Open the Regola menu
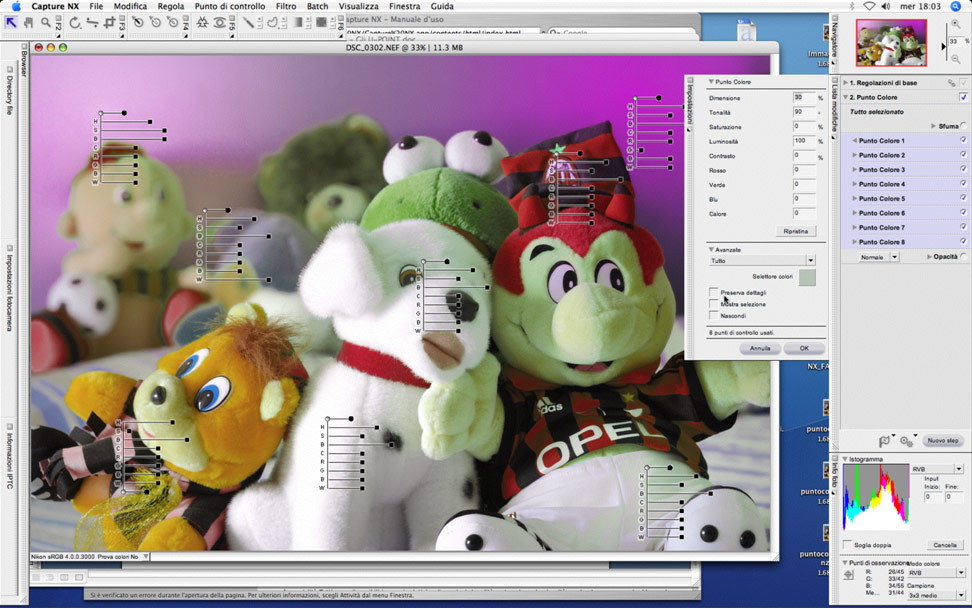 point(170,6)
